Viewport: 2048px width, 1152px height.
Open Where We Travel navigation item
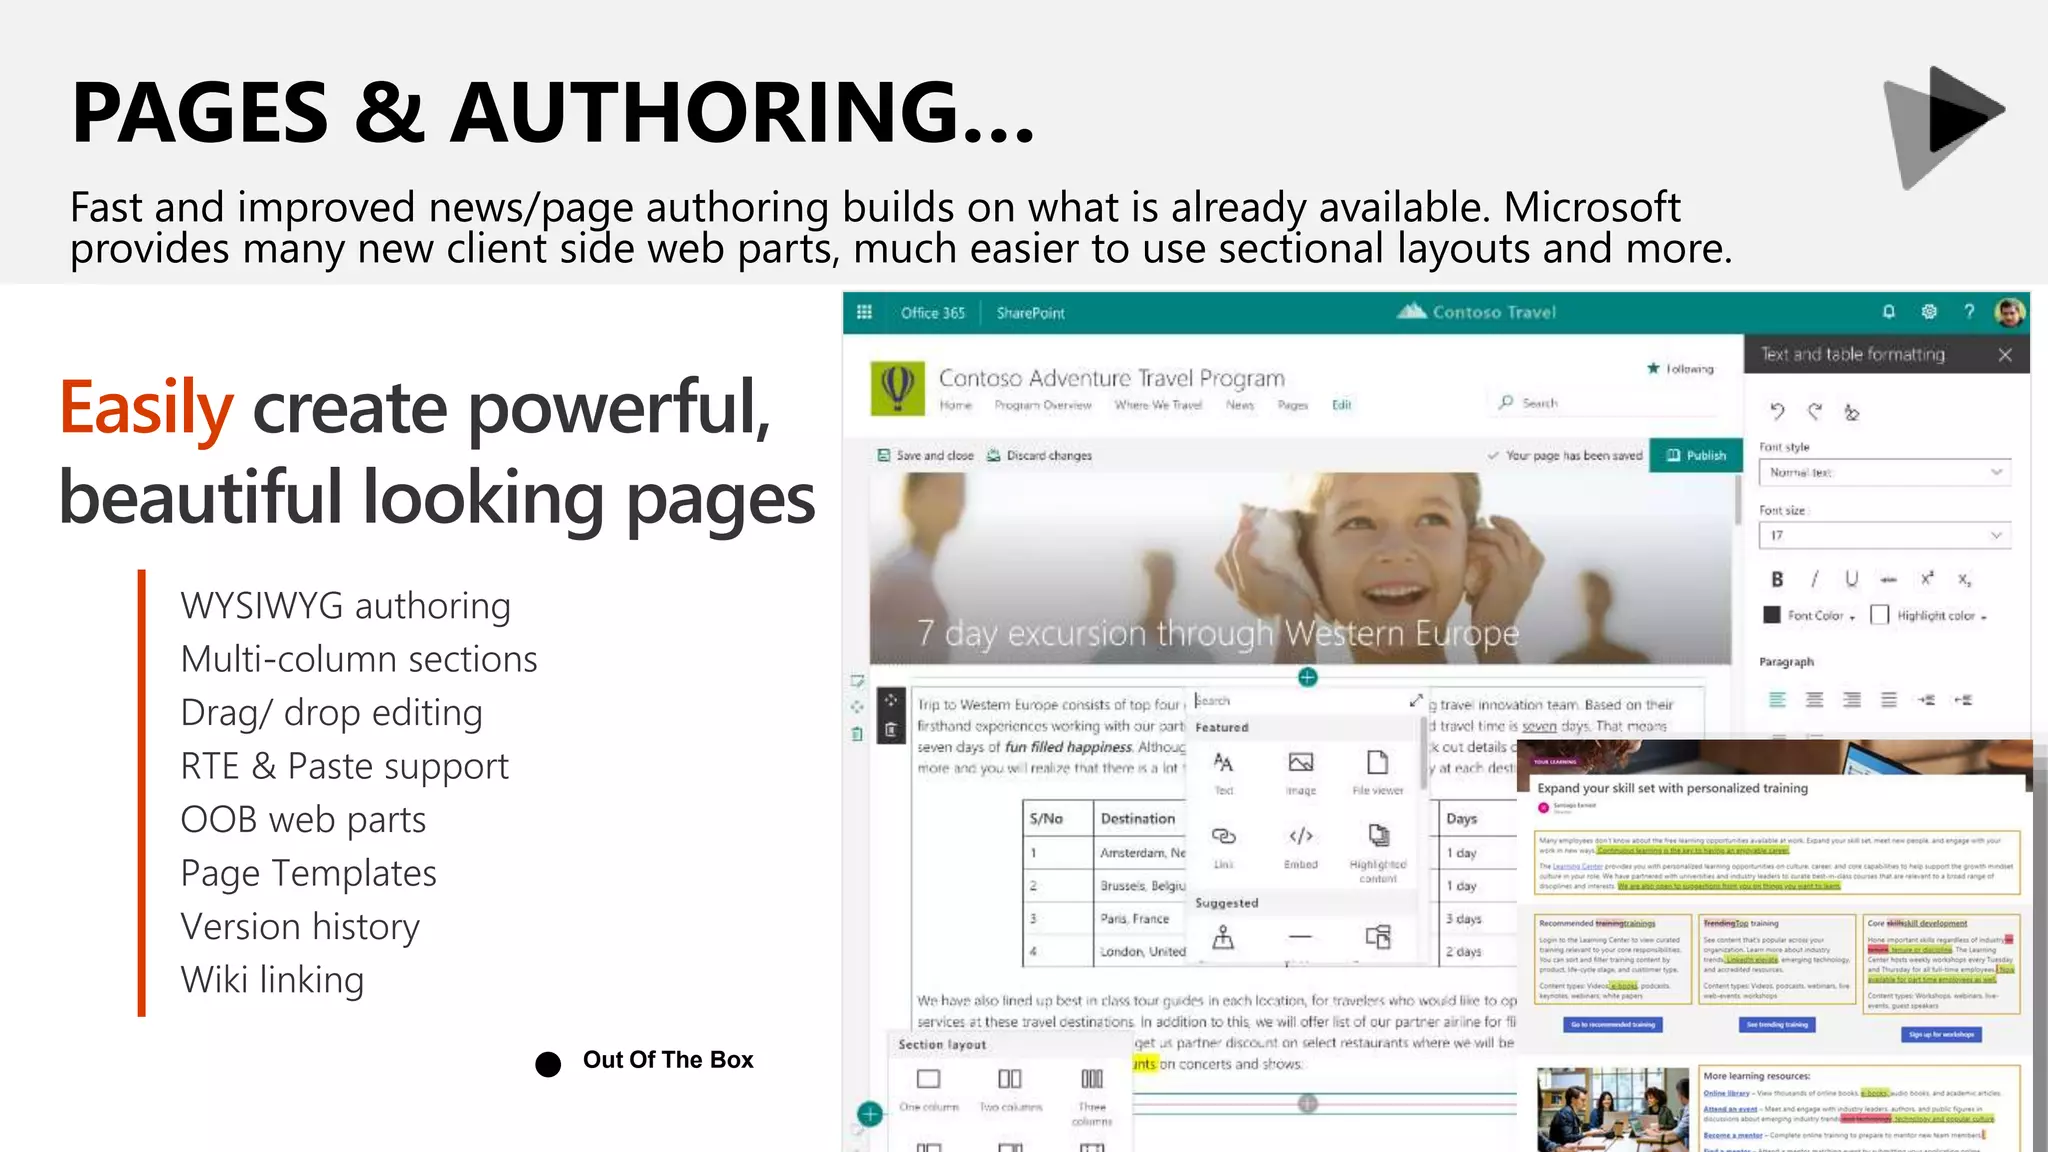pyautogui.click(x=1158, y=405)
